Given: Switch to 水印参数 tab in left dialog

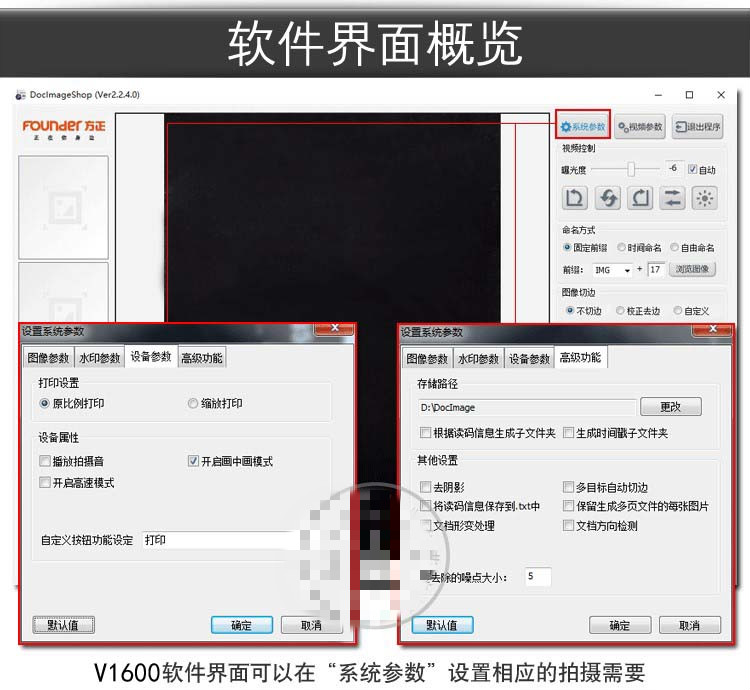Looking at the screenshot, I should (99, 358).
